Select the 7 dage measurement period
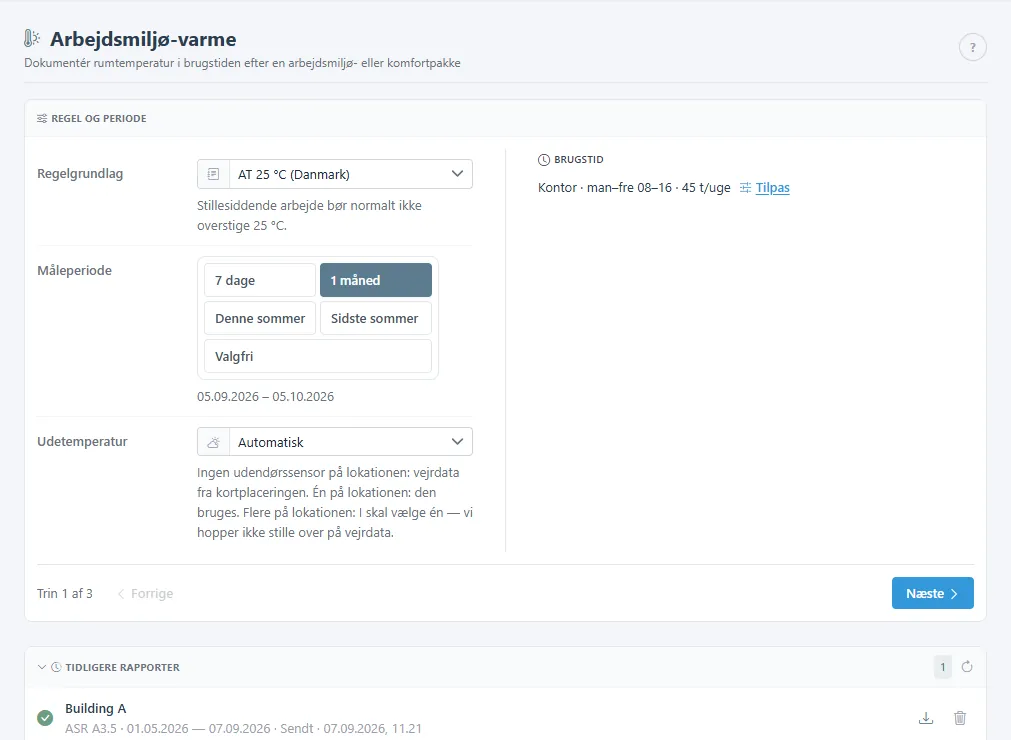Image resolution: width=1011 pixels, height=740 pixels. point(260,280)
